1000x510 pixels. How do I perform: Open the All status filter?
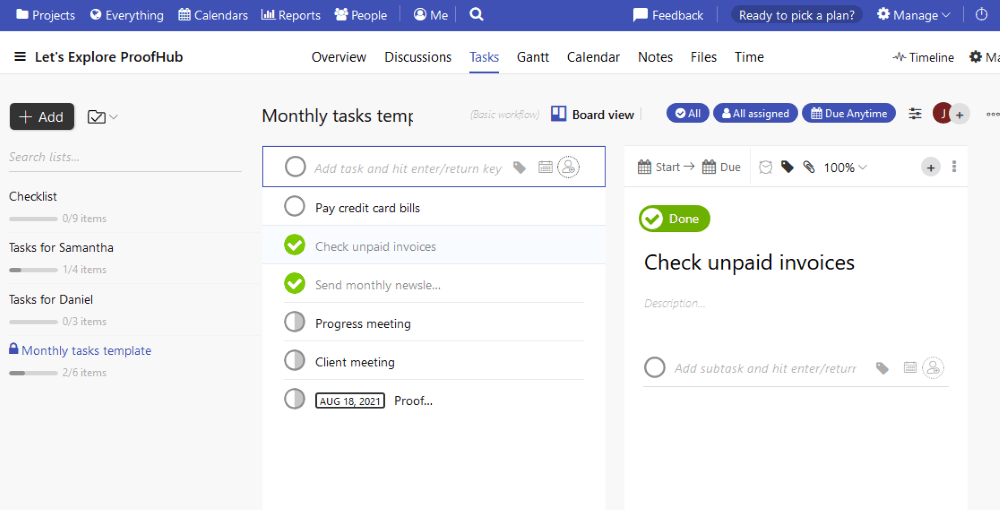point(688,113)
